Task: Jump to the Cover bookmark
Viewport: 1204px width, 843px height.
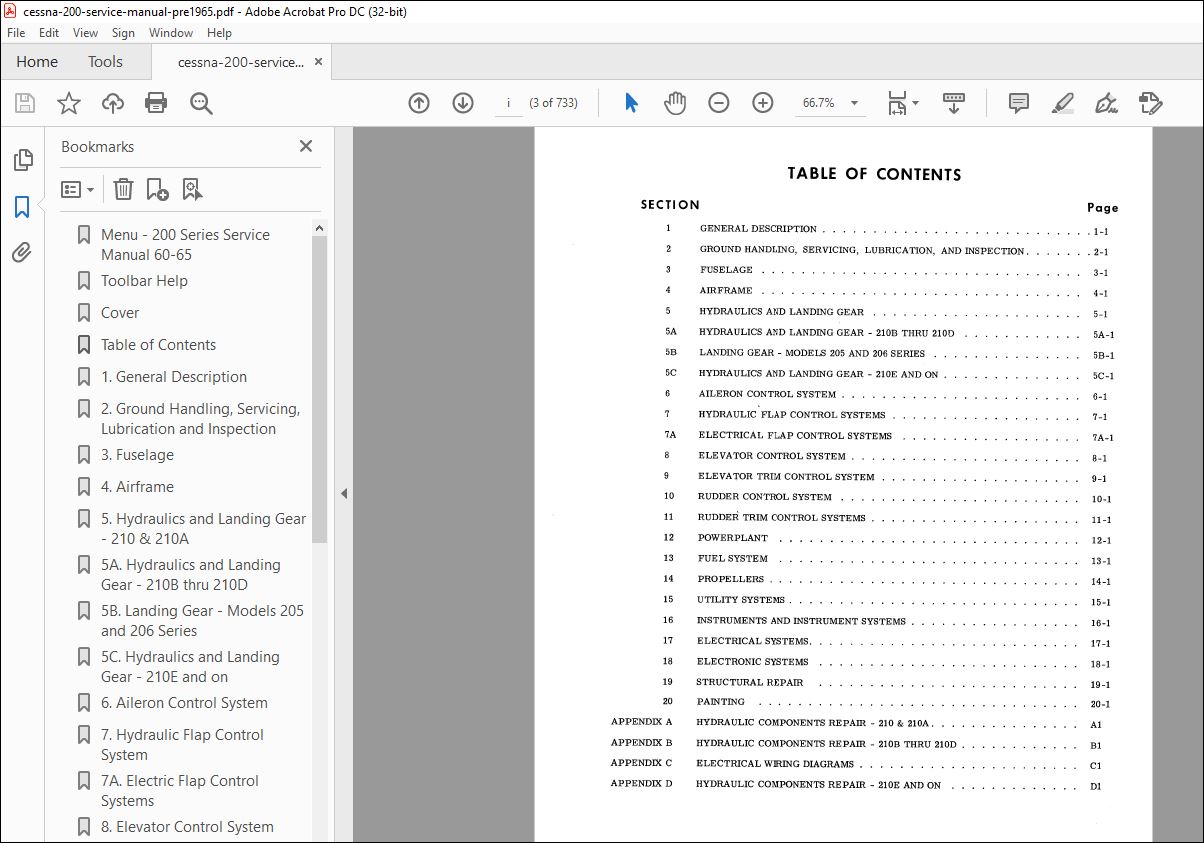Action: coord(120,313)
